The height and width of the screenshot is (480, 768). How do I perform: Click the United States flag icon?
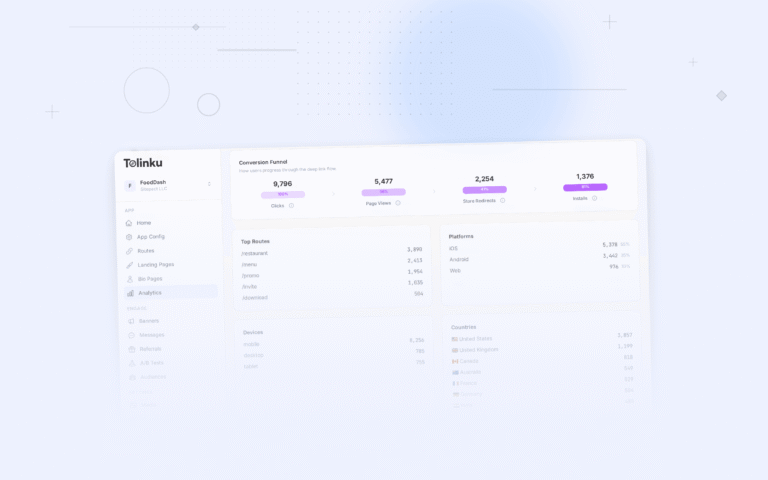click(455, 339)
